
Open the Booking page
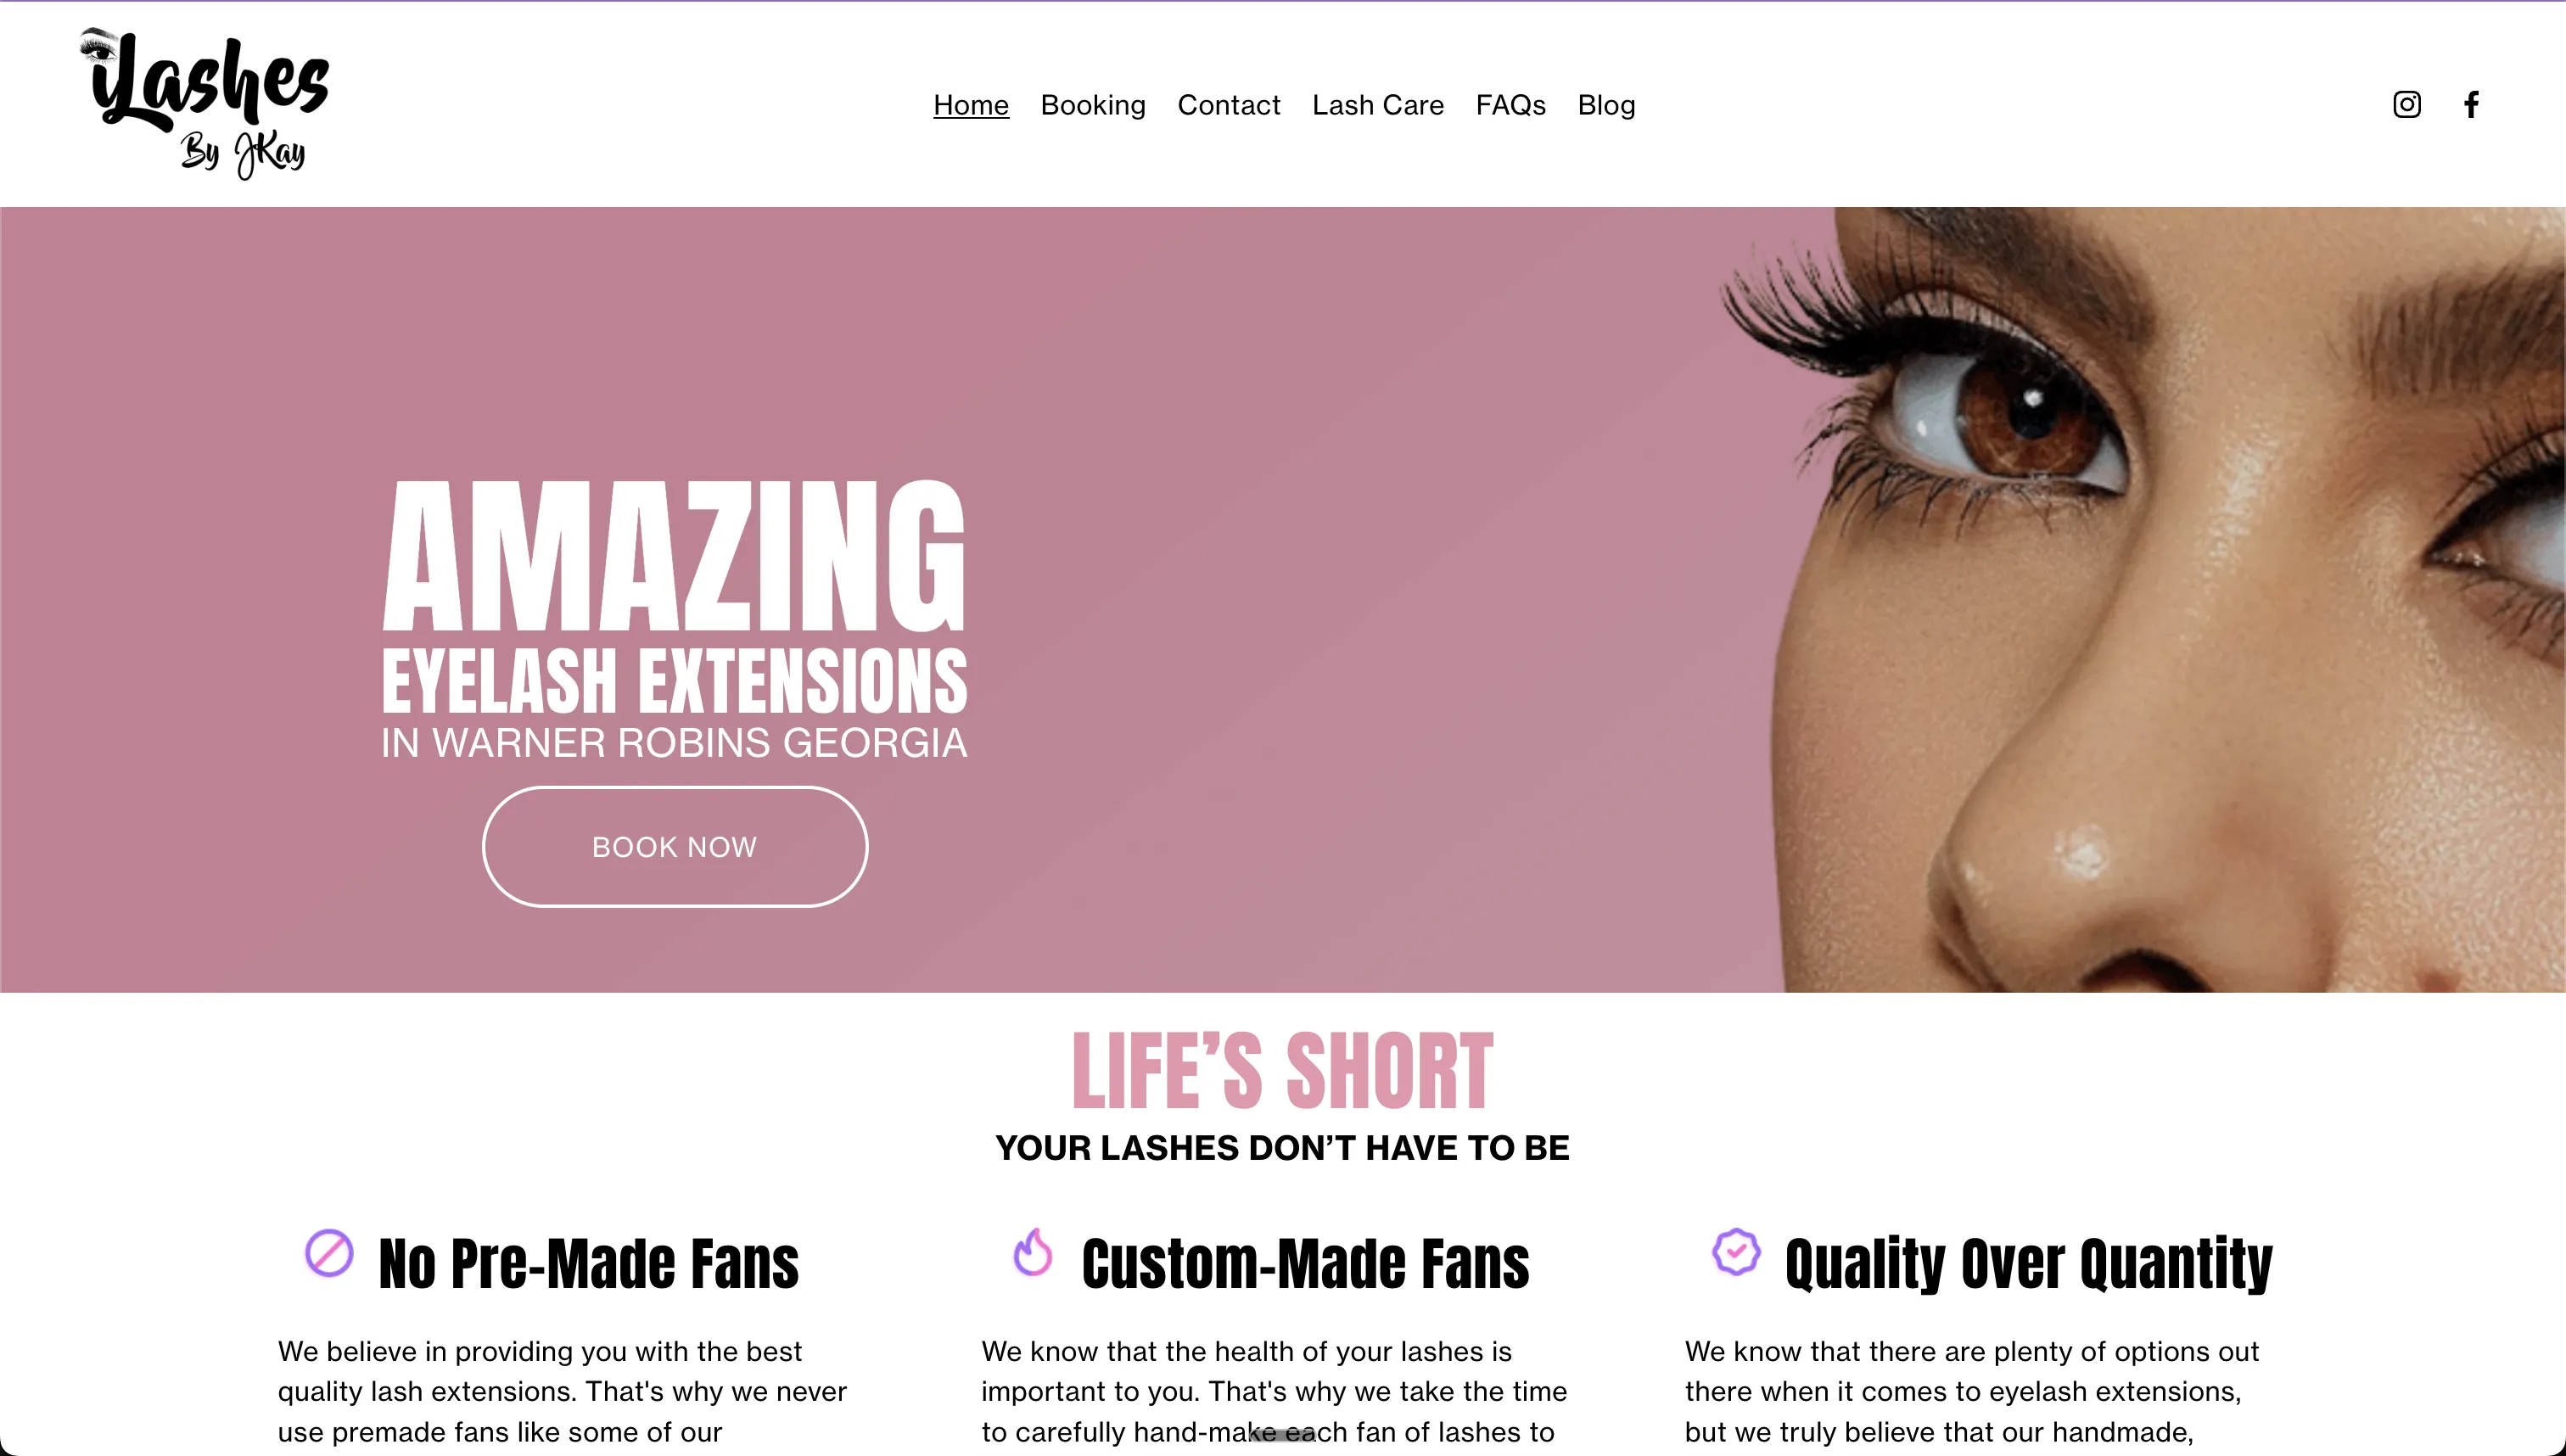point(1093,105)
